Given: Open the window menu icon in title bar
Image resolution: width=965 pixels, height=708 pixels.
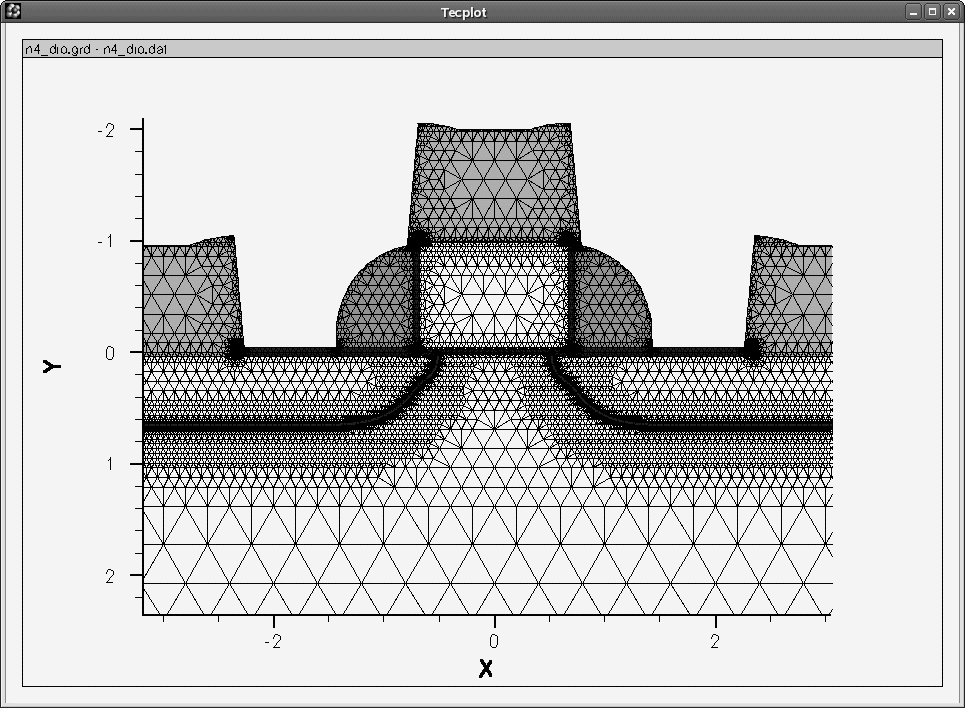Looking at the screenshot, I should click(x=14, y=11).
